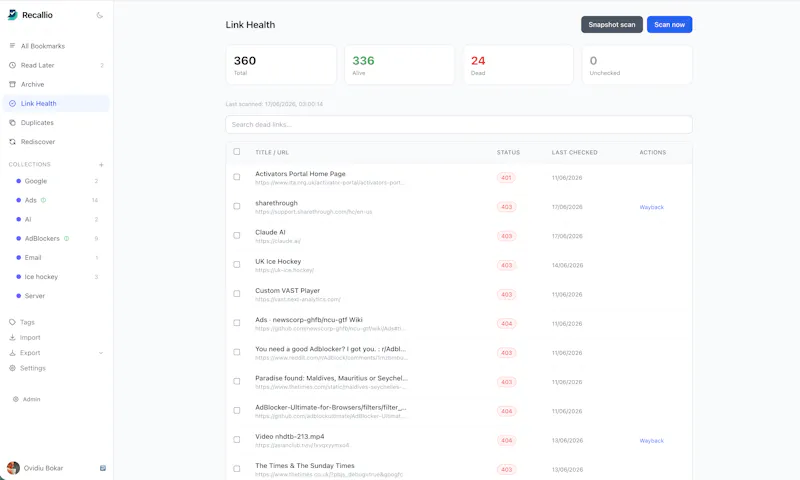Screen dimensions: 800x480
Task: Click the 401 status badge
Action: click(506, 178)
